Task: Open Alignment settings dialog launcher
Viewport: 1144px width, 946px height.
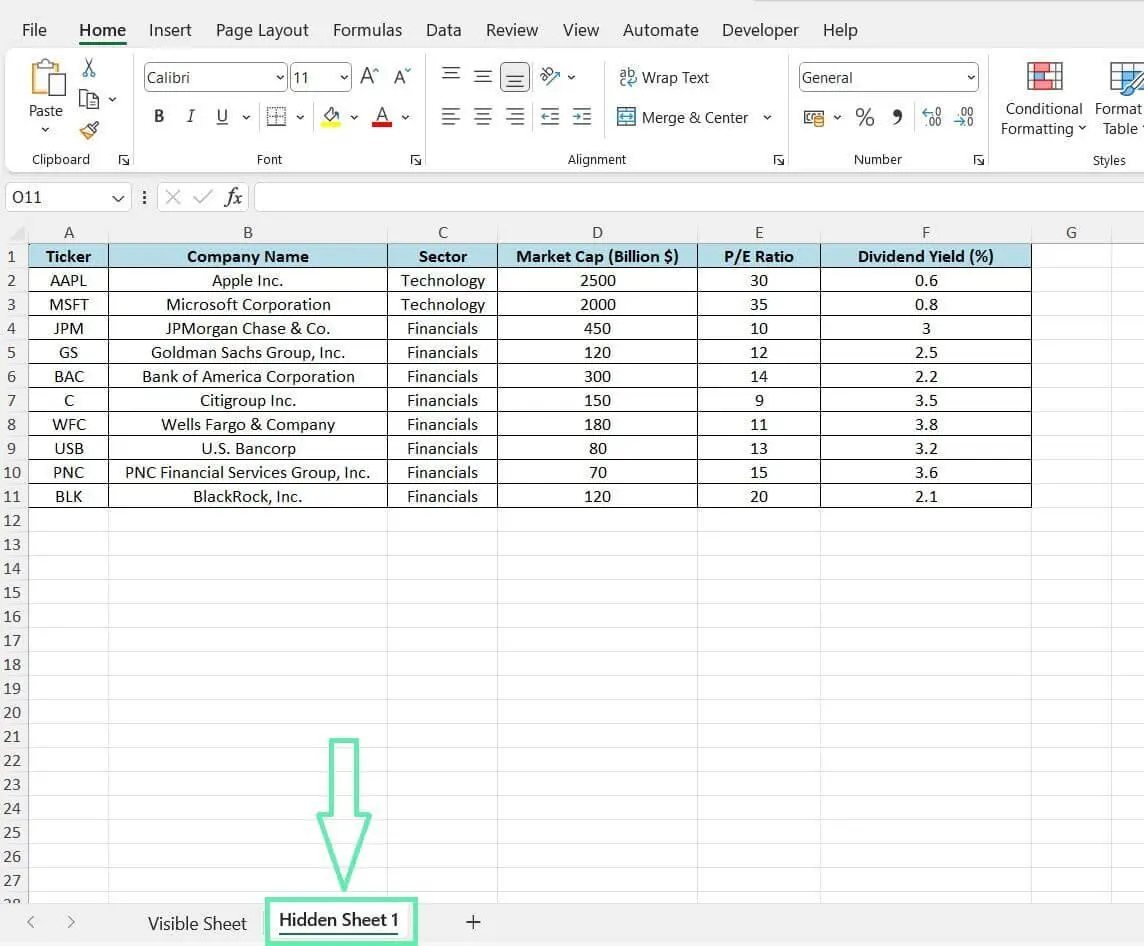Action: pos(778,160)
